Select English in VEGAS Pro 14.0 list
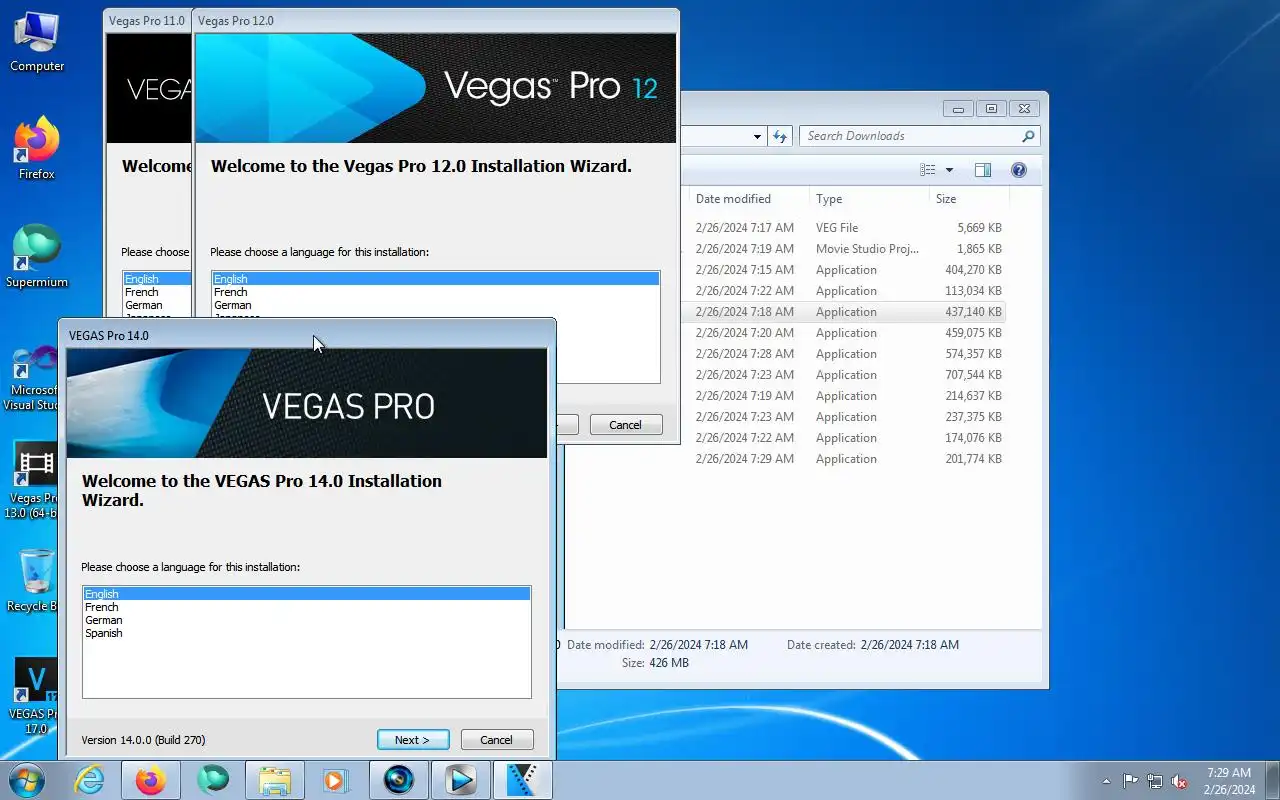Image resolution: width=1280 pixels, height=800 pixels. coord(306,594)
